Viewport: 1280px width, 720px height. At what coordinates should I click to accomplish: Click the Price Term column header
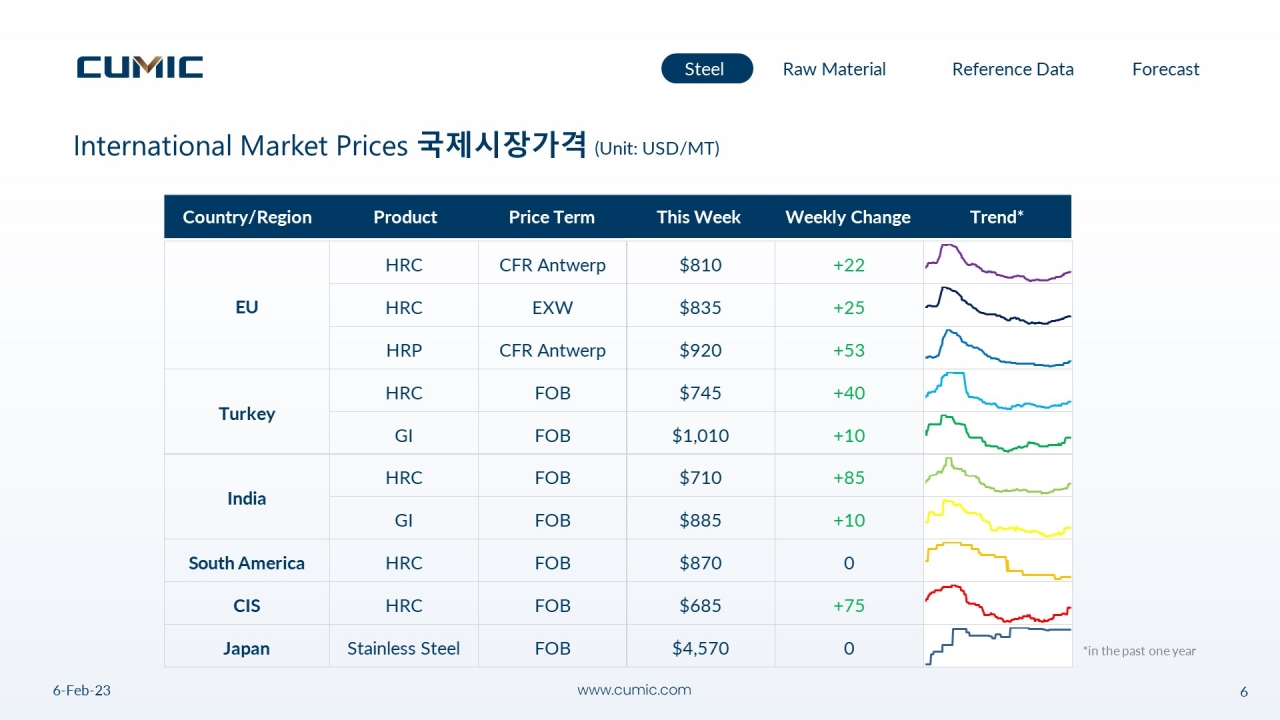[551, 217]
